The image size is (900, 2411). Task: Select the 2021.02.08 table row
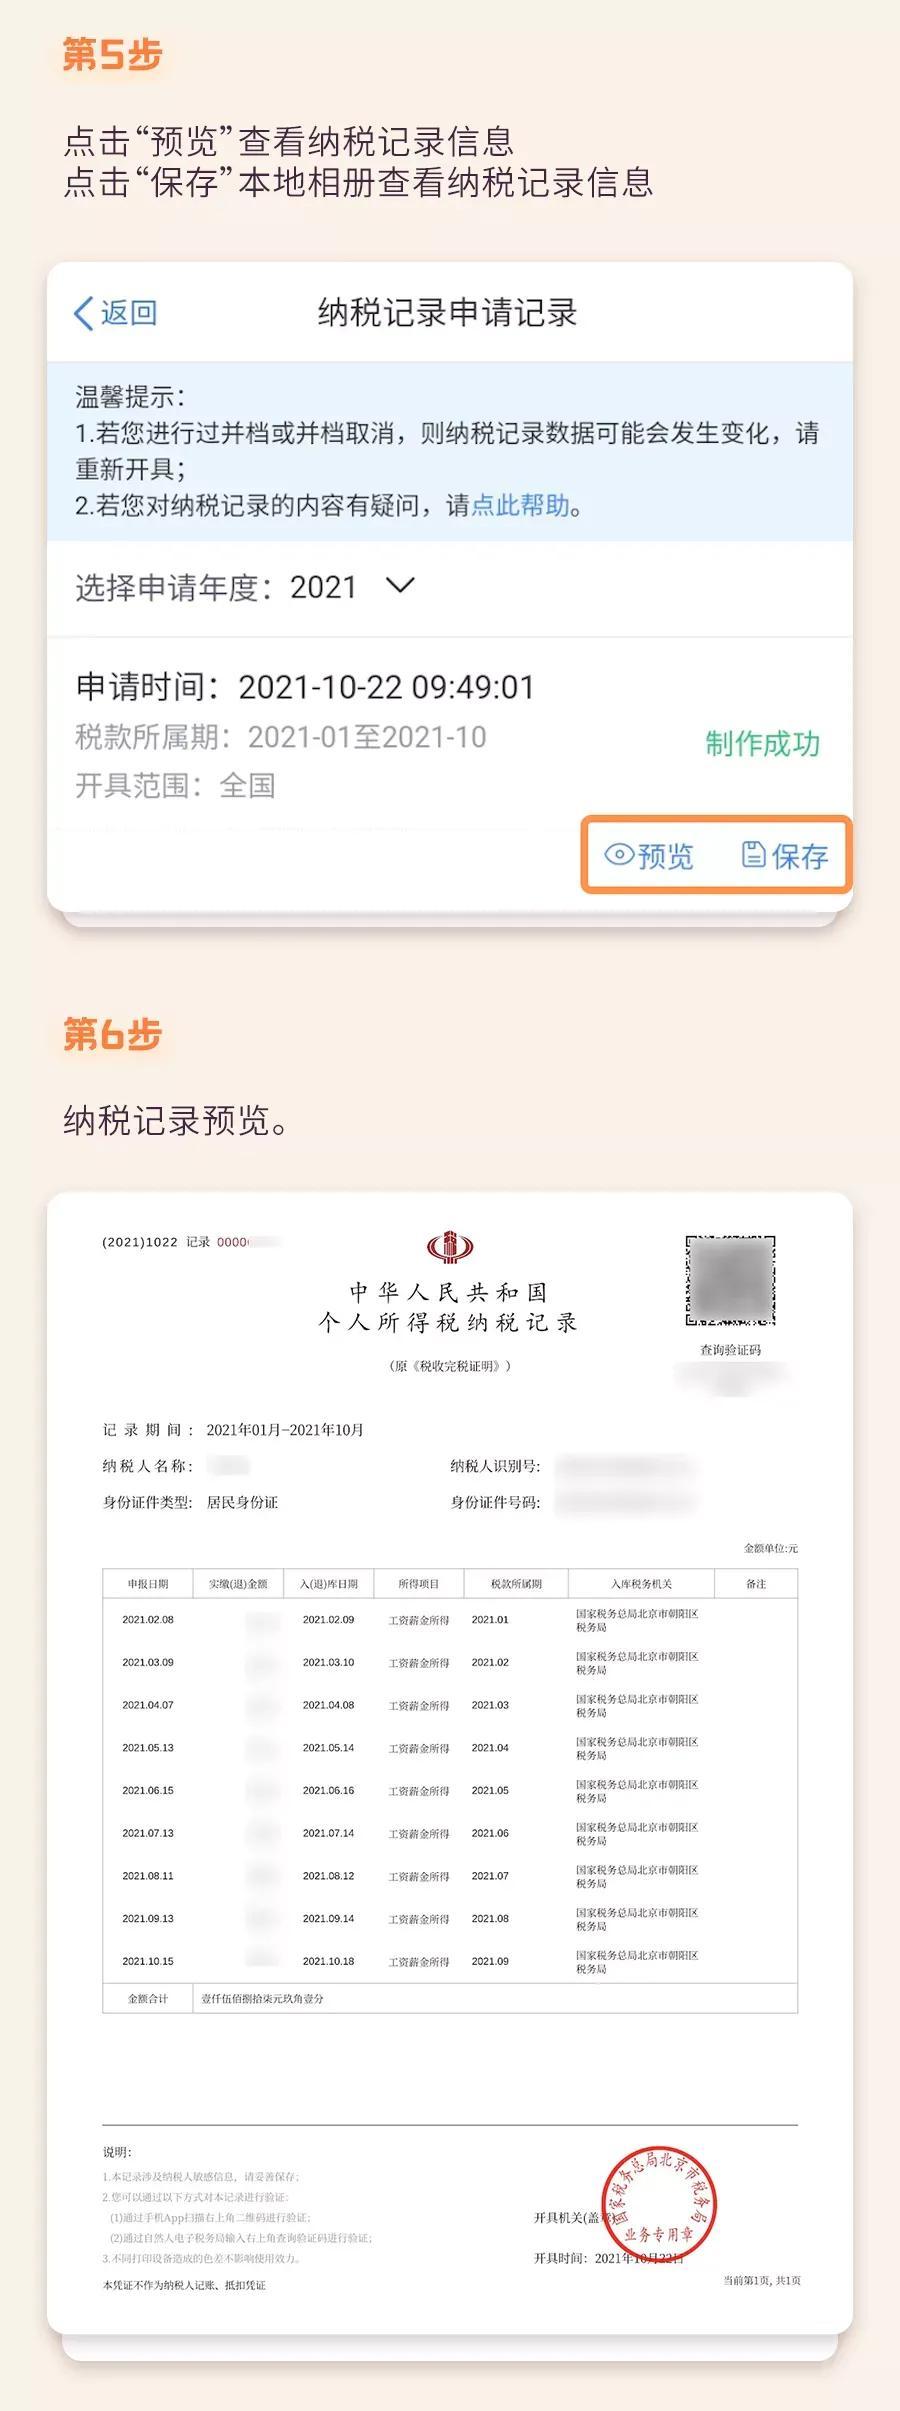click(450, 1620)
